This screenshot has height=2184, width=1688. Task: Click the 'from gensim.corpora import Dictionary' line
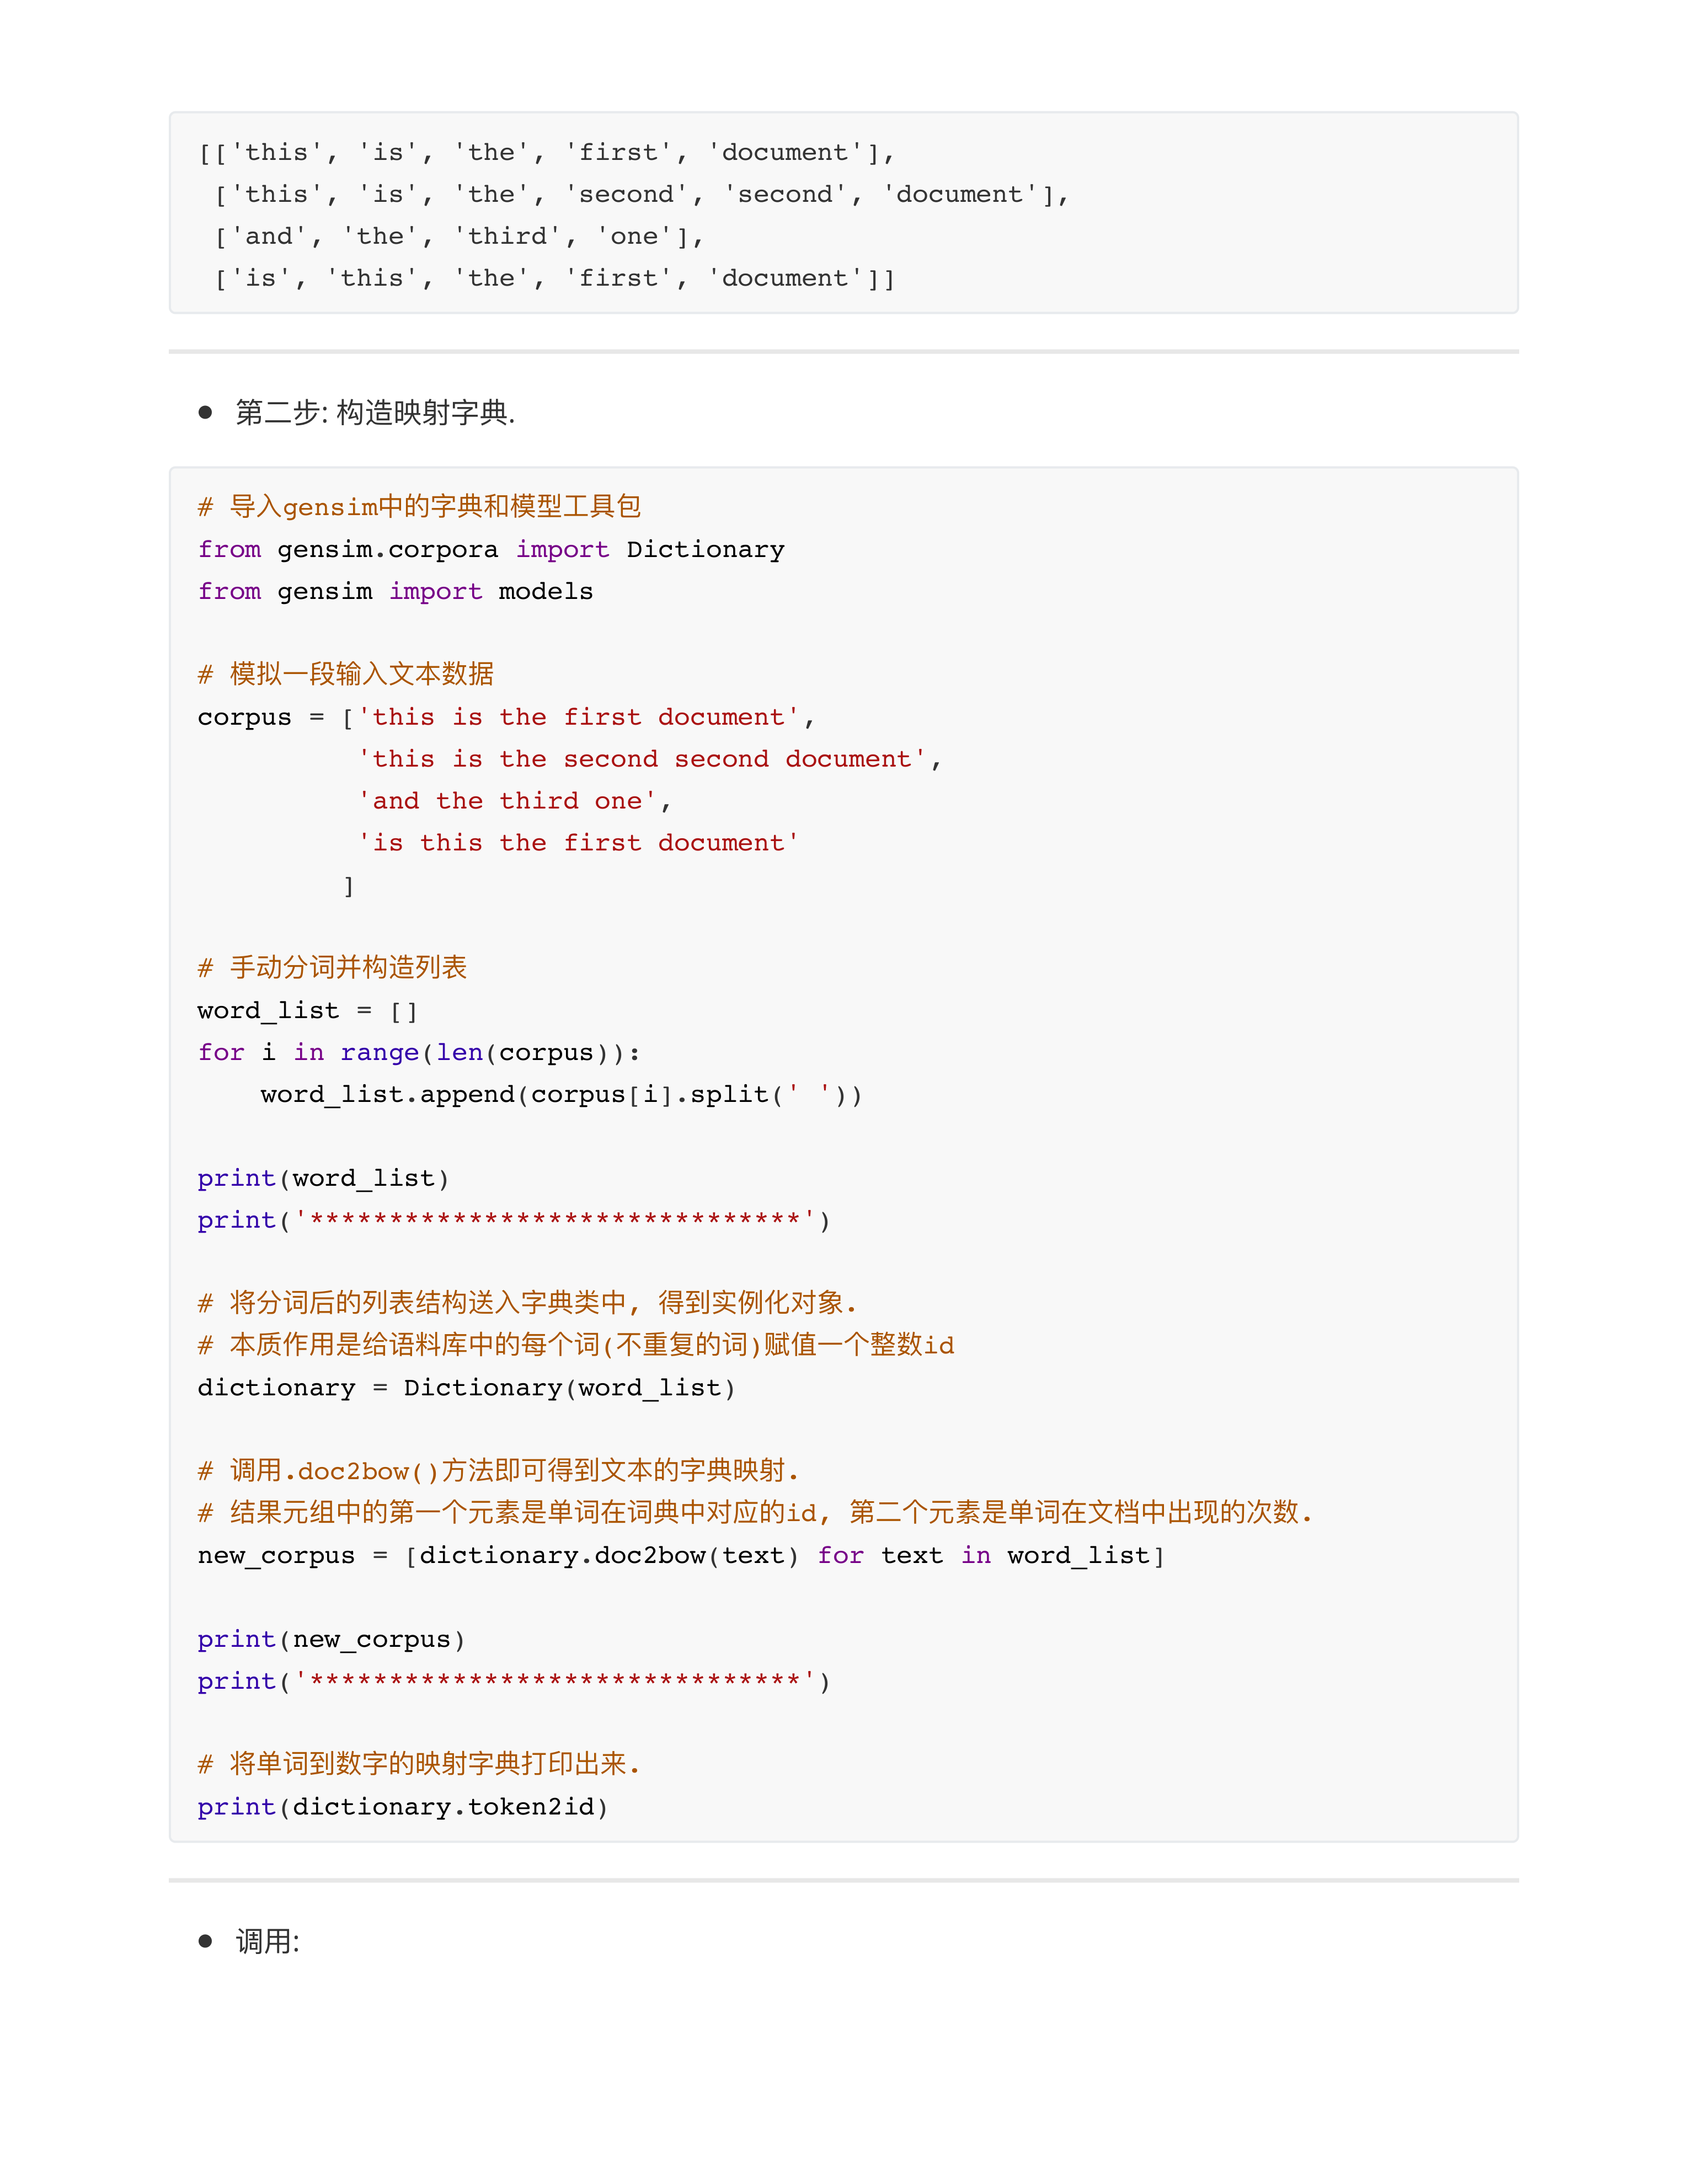click(x=490, y=549)
